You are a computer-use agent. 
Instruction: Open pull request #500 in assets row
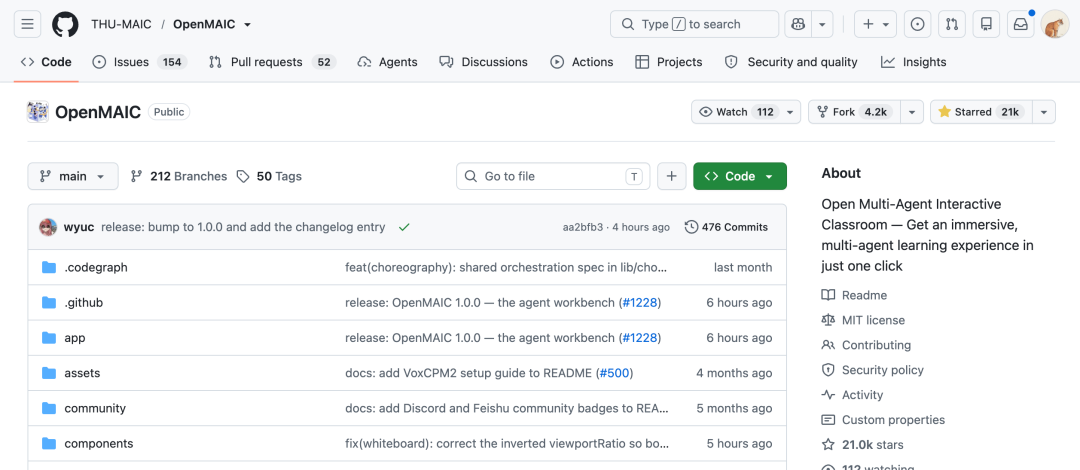[614, 373]
